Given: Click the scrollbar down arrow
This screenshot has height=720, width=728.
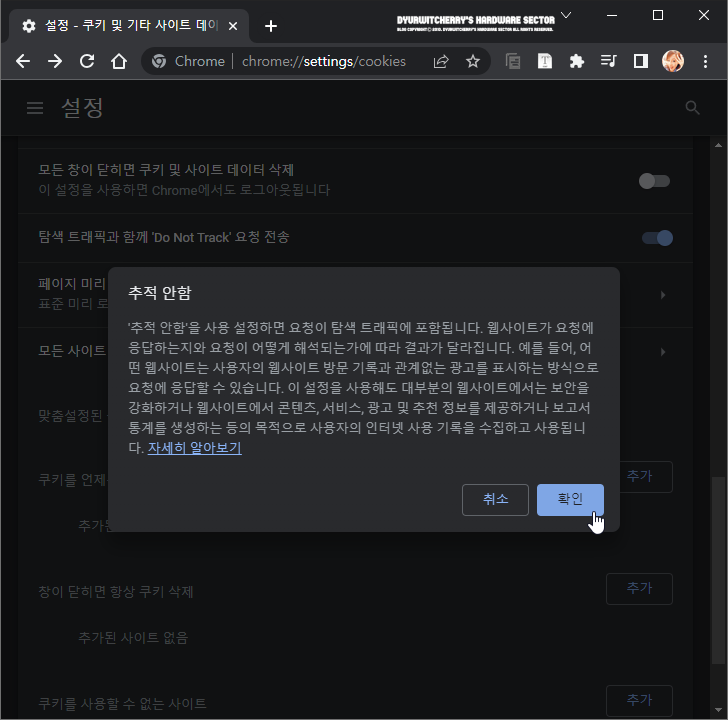Looking at the screenshot, I should tap(719, 710).
